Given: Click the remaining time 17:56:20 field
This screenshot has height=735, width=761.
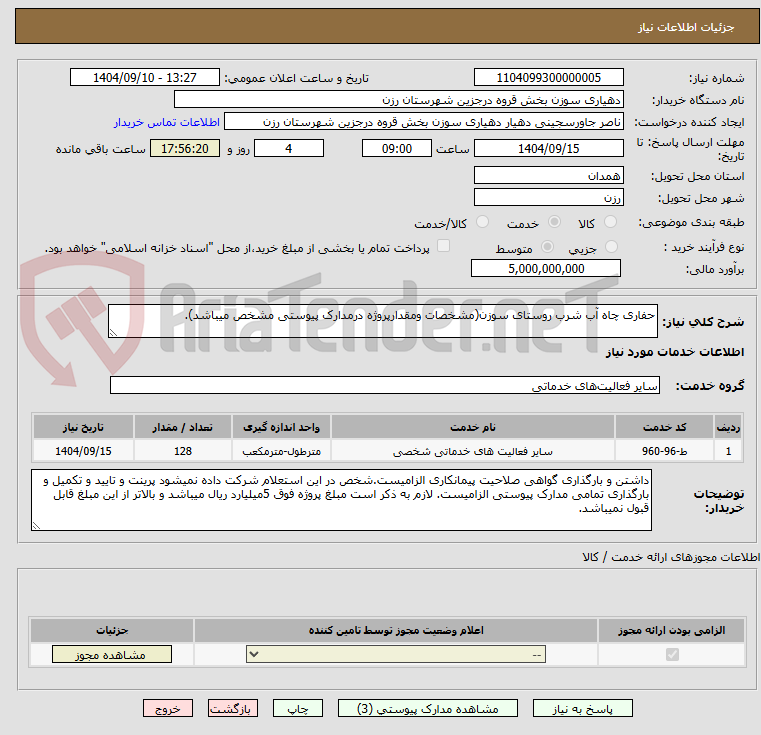Looking at the screenshot, I should click(185, 148).
